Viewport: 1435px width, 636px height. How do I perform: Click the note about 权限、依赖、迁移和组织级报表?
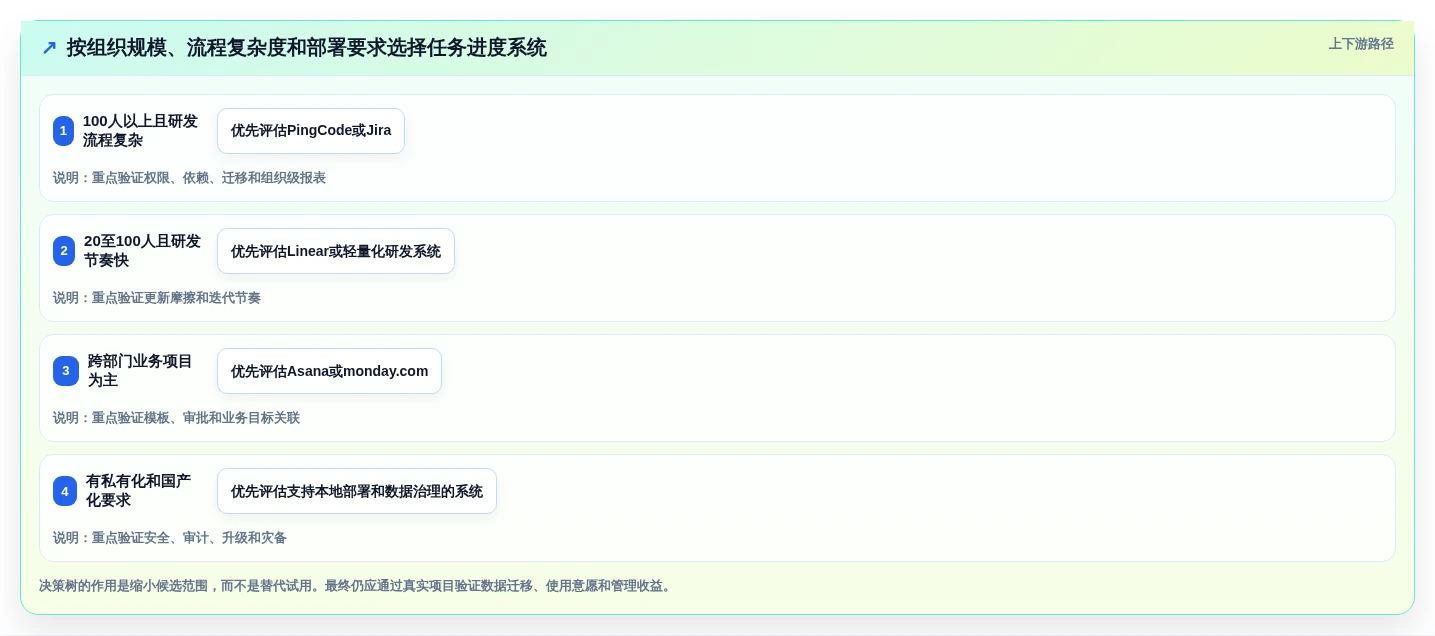click(x=189, y=178)
